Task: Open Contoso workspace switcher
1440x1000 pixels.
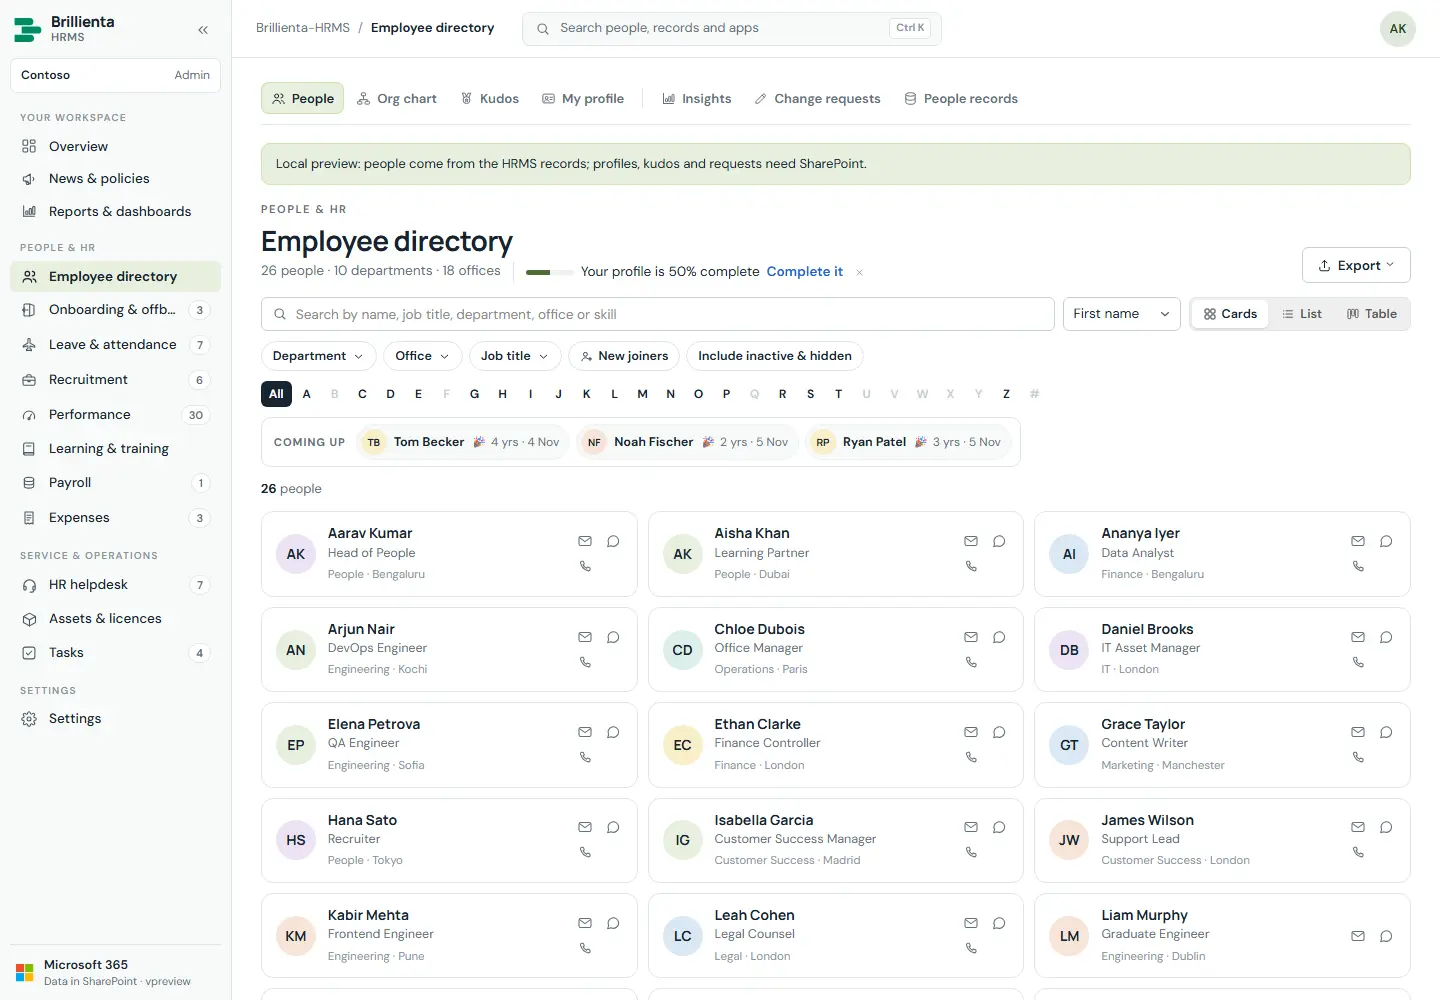Action: tap(115, 75)
